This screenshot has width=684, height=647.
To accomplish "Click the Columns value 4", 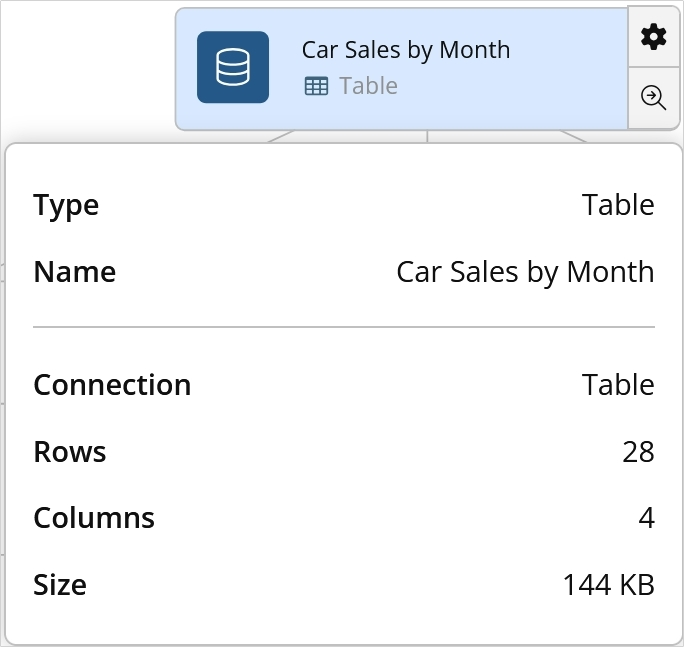I will pyautogui.click(x=646, y=518).
